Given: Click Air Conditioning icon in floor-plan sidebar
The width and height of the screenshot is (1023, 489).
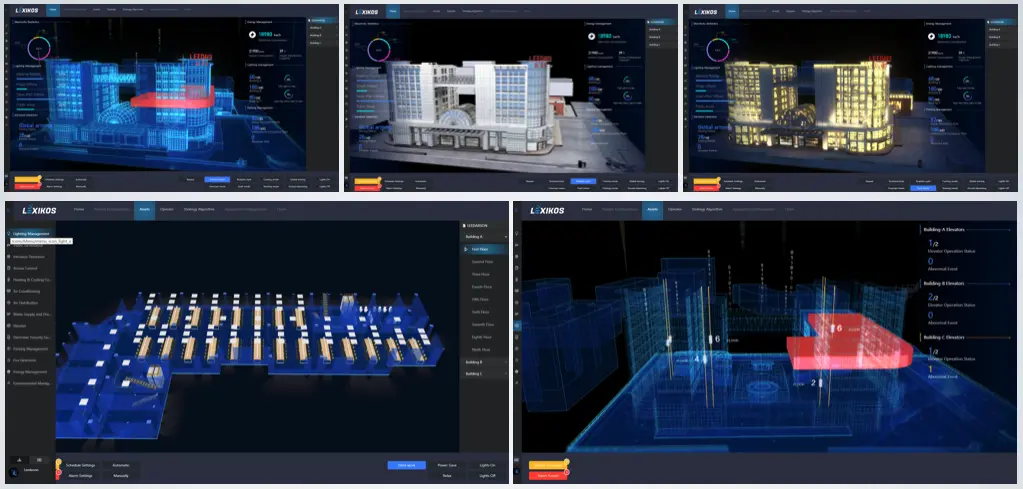Looking at the screenshot, I should click(8, 291).
